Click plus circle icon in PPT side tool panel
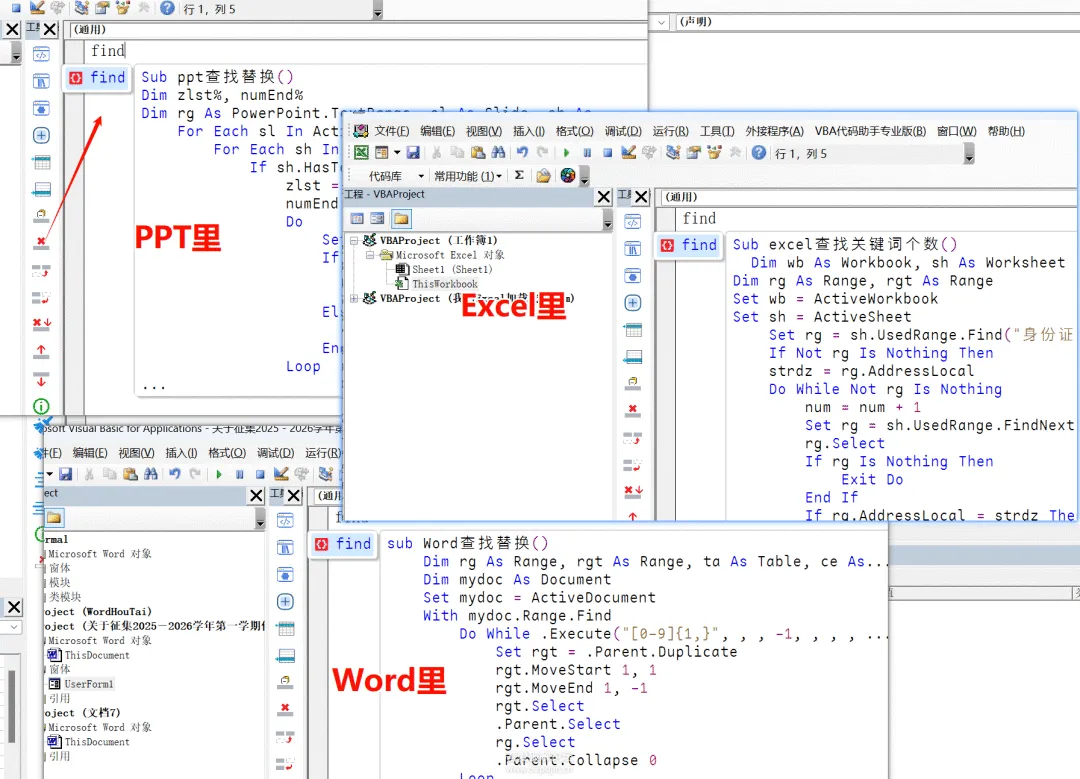Image resolution: width=1080 pixels, height=779 pixels. pyautogui.click(x=41, y=135)
